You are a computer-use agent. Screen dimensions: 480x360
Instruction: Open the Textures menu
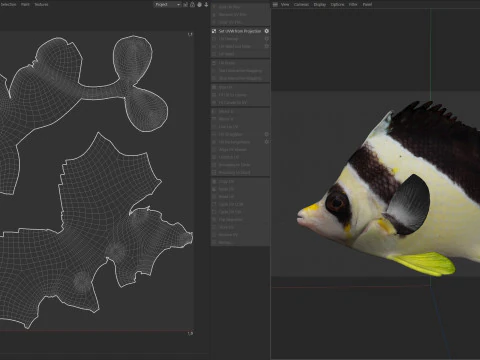click(x=41, y=4)
